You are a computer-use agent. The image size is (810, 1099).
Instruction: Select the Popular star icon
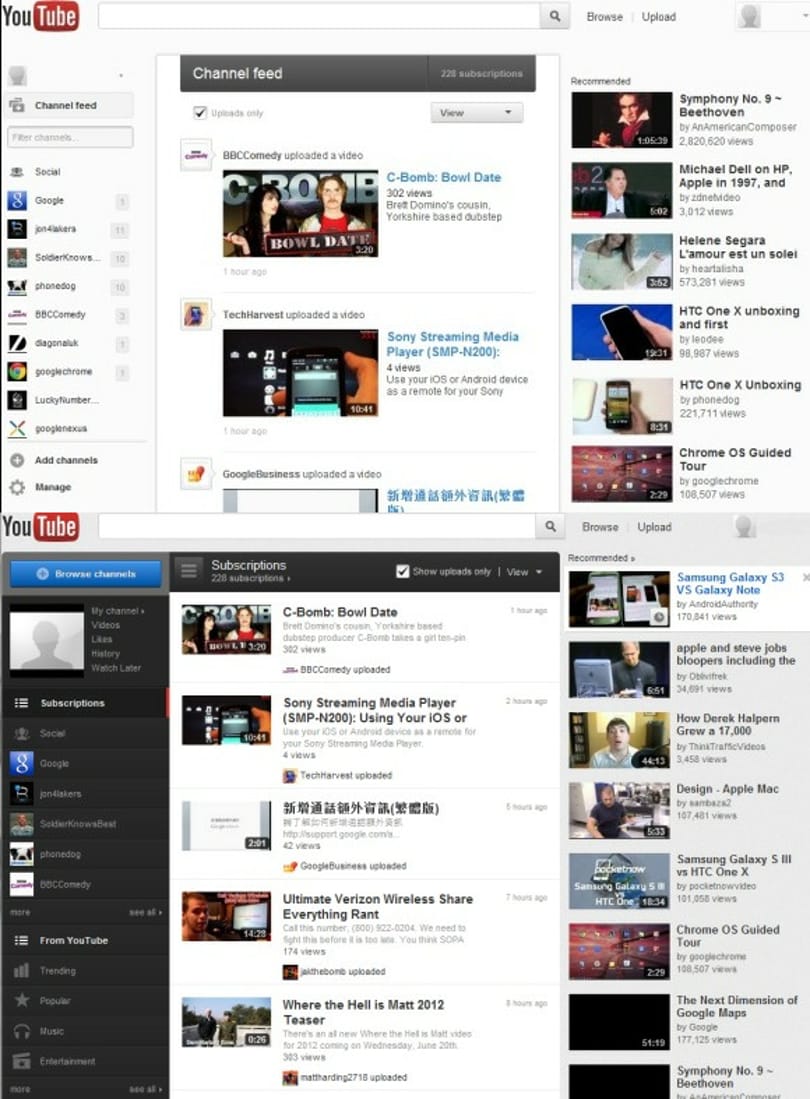coord(22,1001)
